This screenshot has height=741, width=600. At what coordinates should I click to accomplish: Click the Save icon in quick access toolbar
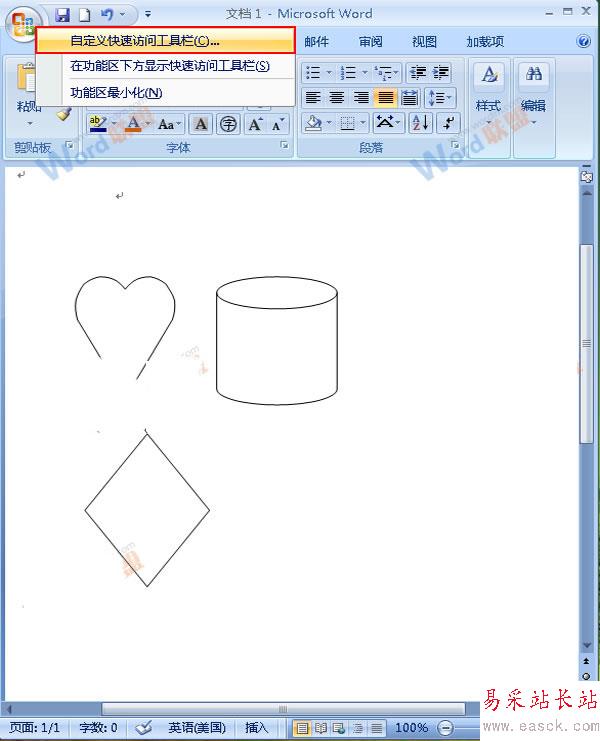tap(62, 15)
